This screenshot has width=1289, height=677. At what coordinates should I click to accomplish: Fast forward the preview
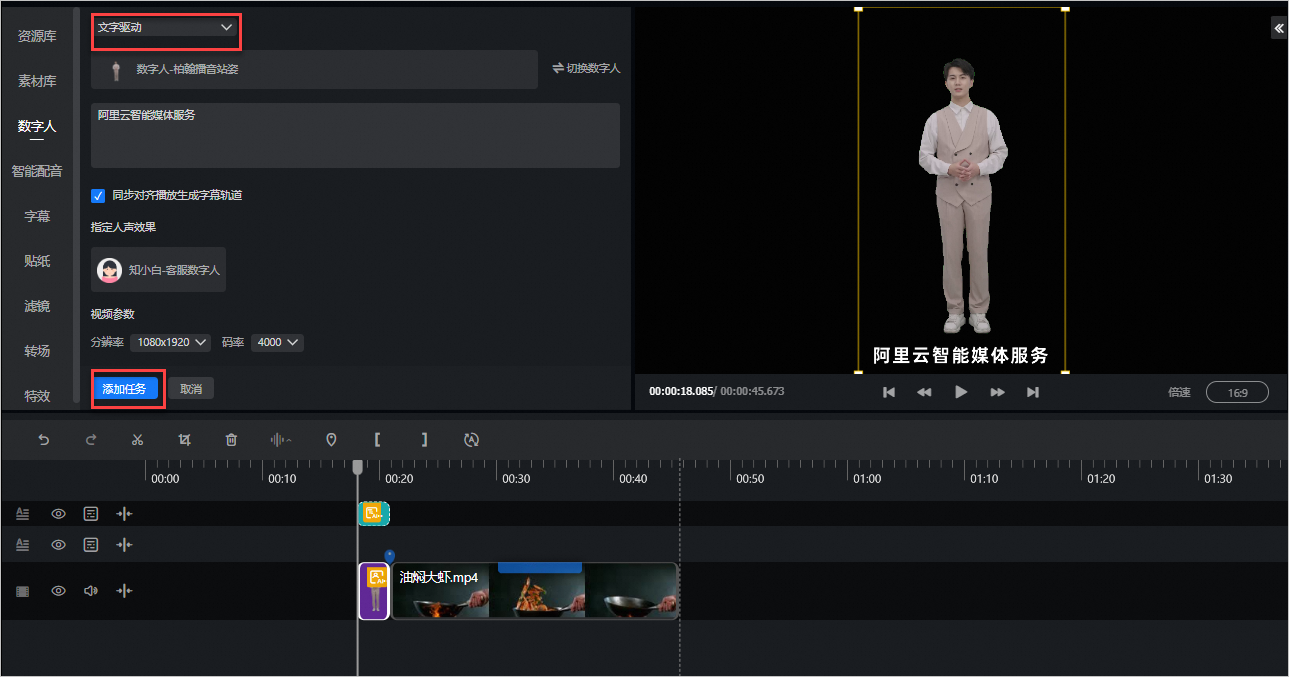tap(997, 392)
